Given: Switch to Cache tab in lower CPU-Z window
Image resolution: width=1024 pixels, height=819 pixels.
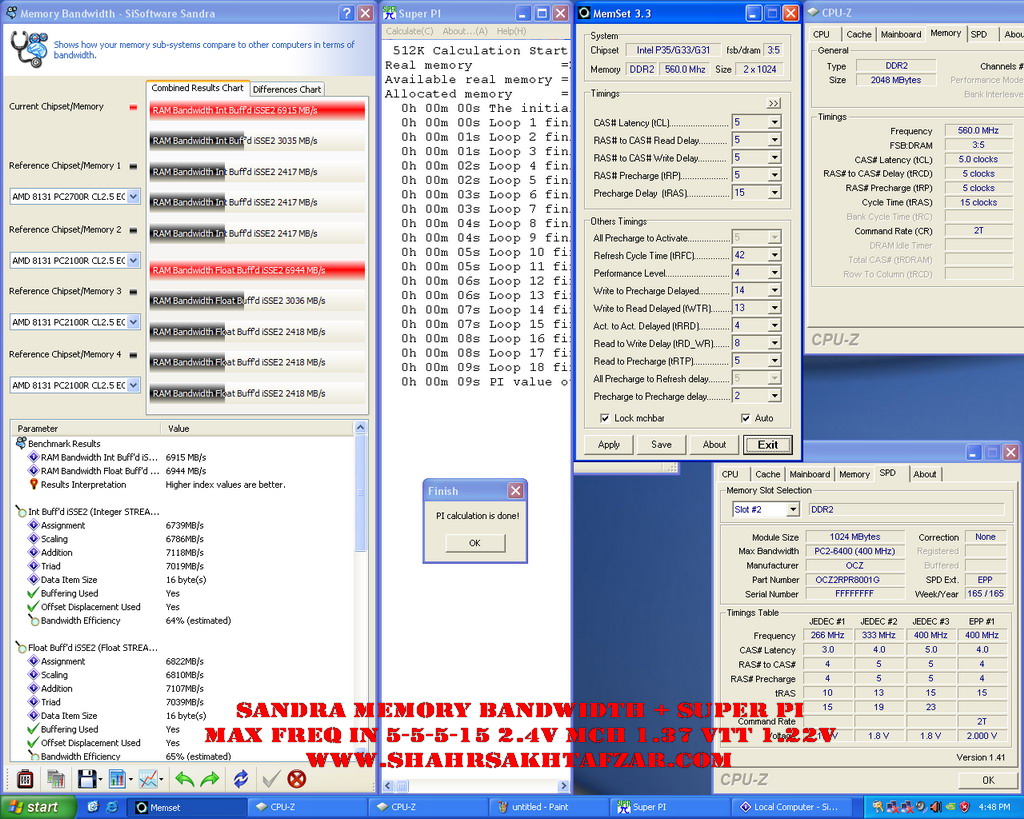Looking at the screenshot, I should pos(767,474).
